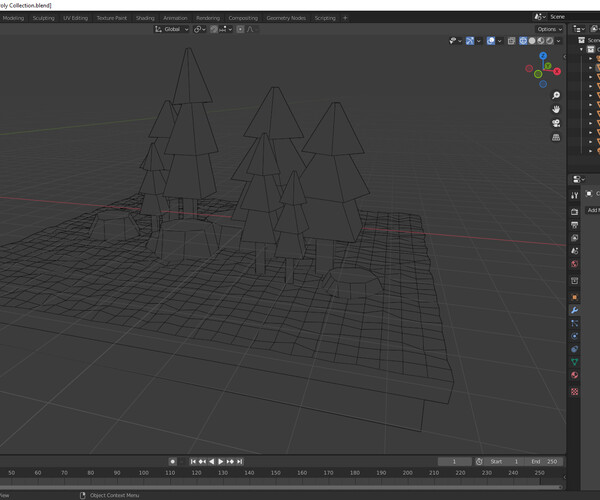Image resolution: width=600 pixels, height=500 pixels.
Task: Click the End frame field showing 250
Action: click(546, 461)
